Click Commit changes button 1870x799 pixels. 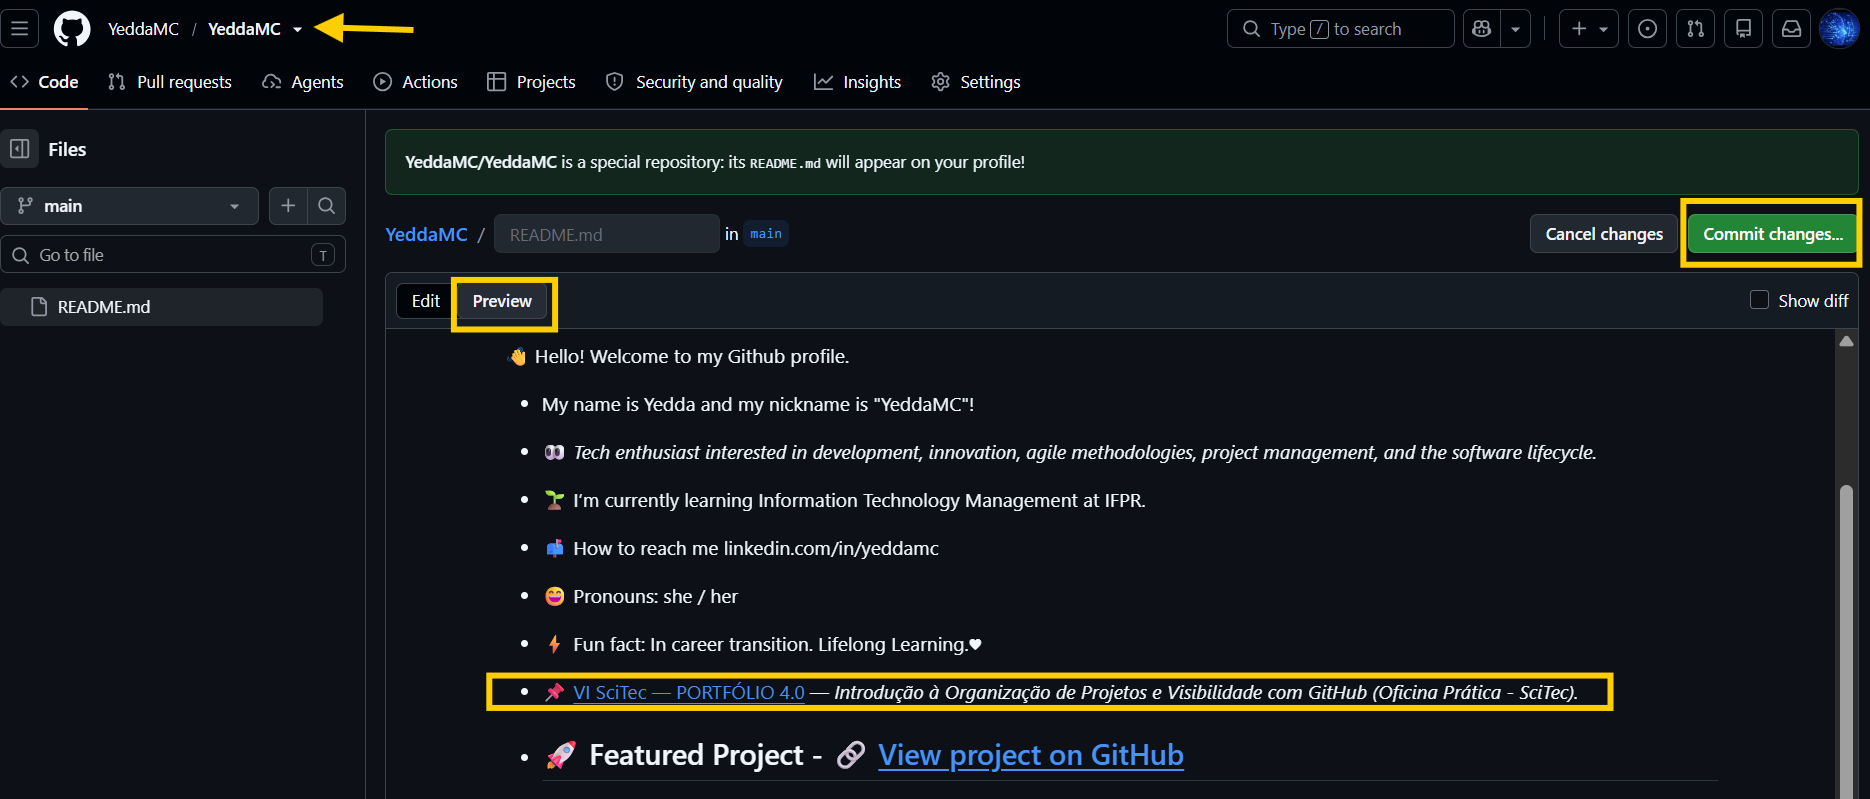click(x=1772, y=234)
